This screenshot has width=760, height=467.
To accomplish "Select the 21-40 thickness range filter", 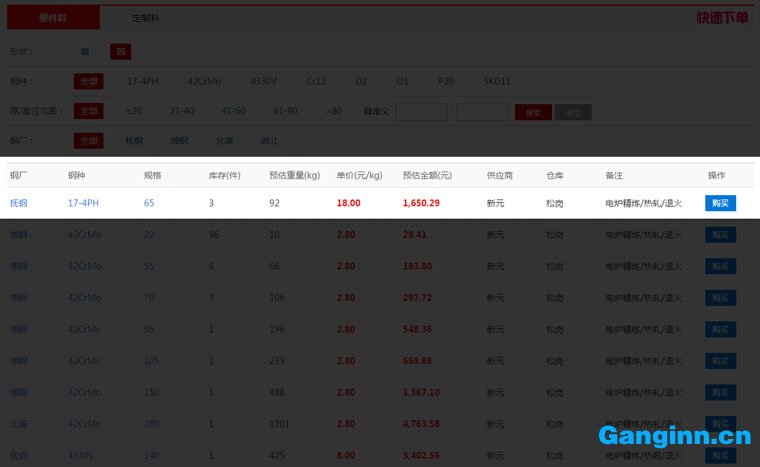I will click(x=182, y=111).
